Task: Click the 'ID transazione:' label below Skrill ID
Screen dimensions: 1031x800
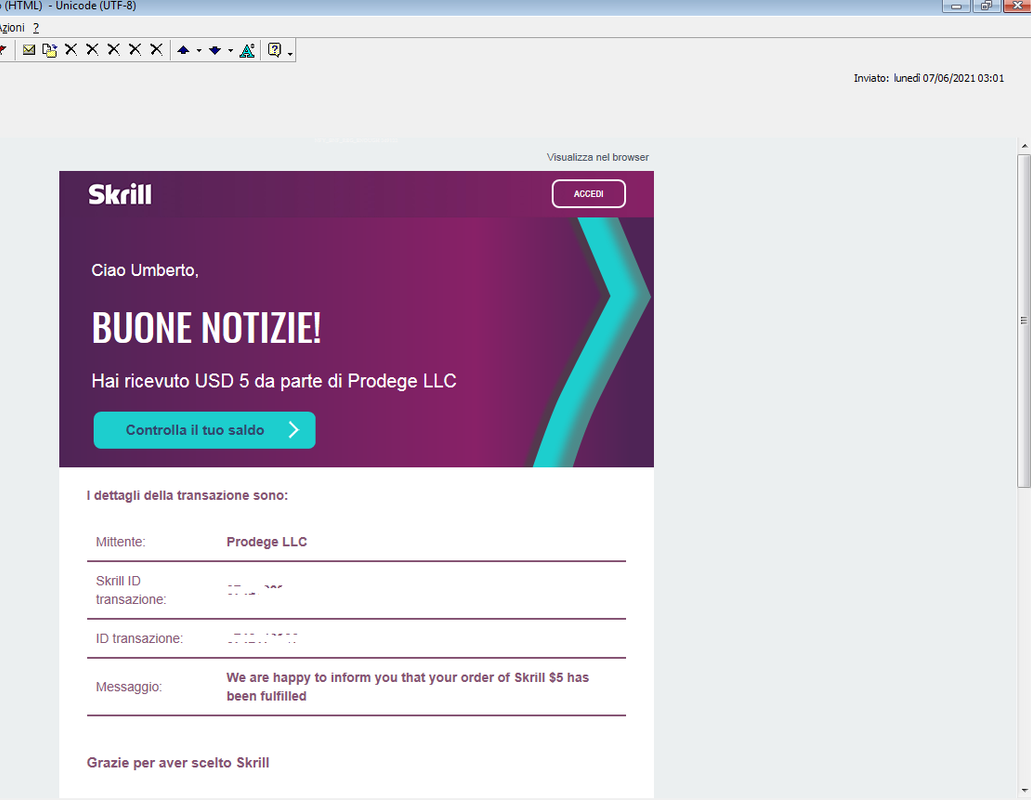Action: coord(139,638)
